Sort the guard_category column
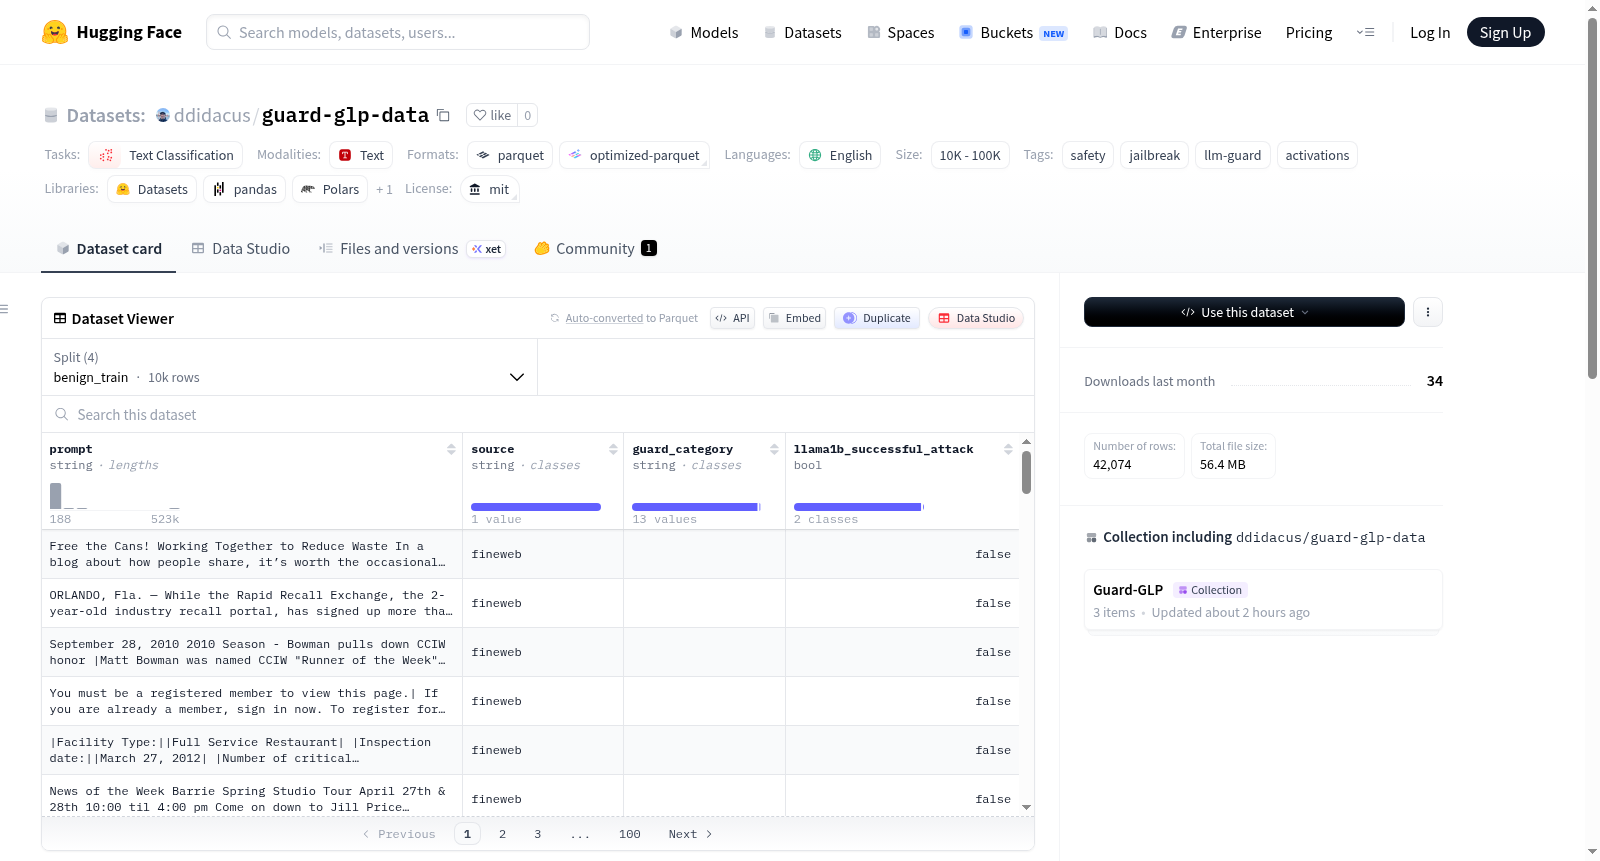 point(774,450)
